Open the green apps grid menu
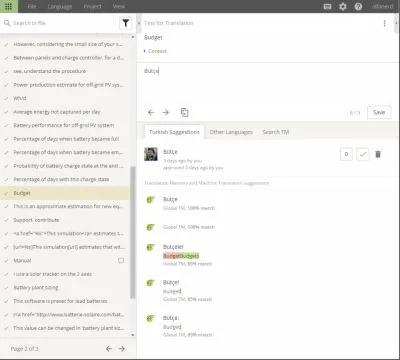 (9, 6)
